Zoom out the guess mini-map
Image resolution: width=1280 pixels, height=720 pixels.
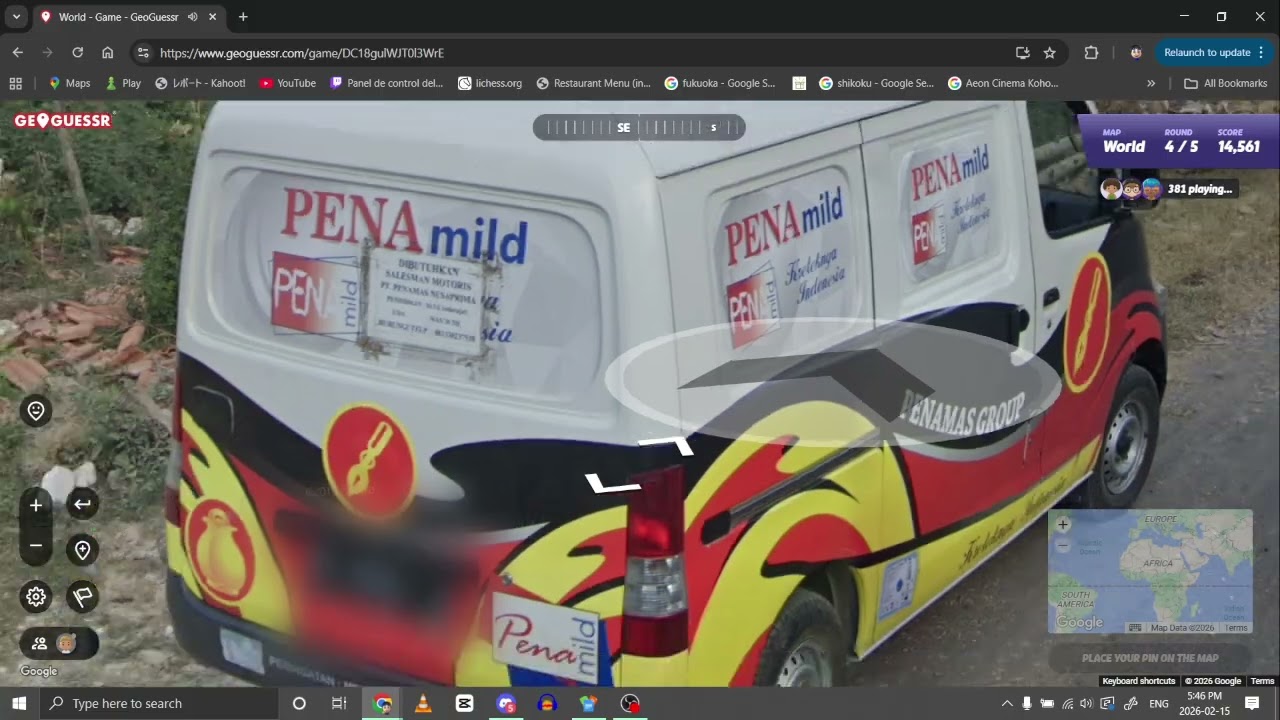[x=1063, y=546]
